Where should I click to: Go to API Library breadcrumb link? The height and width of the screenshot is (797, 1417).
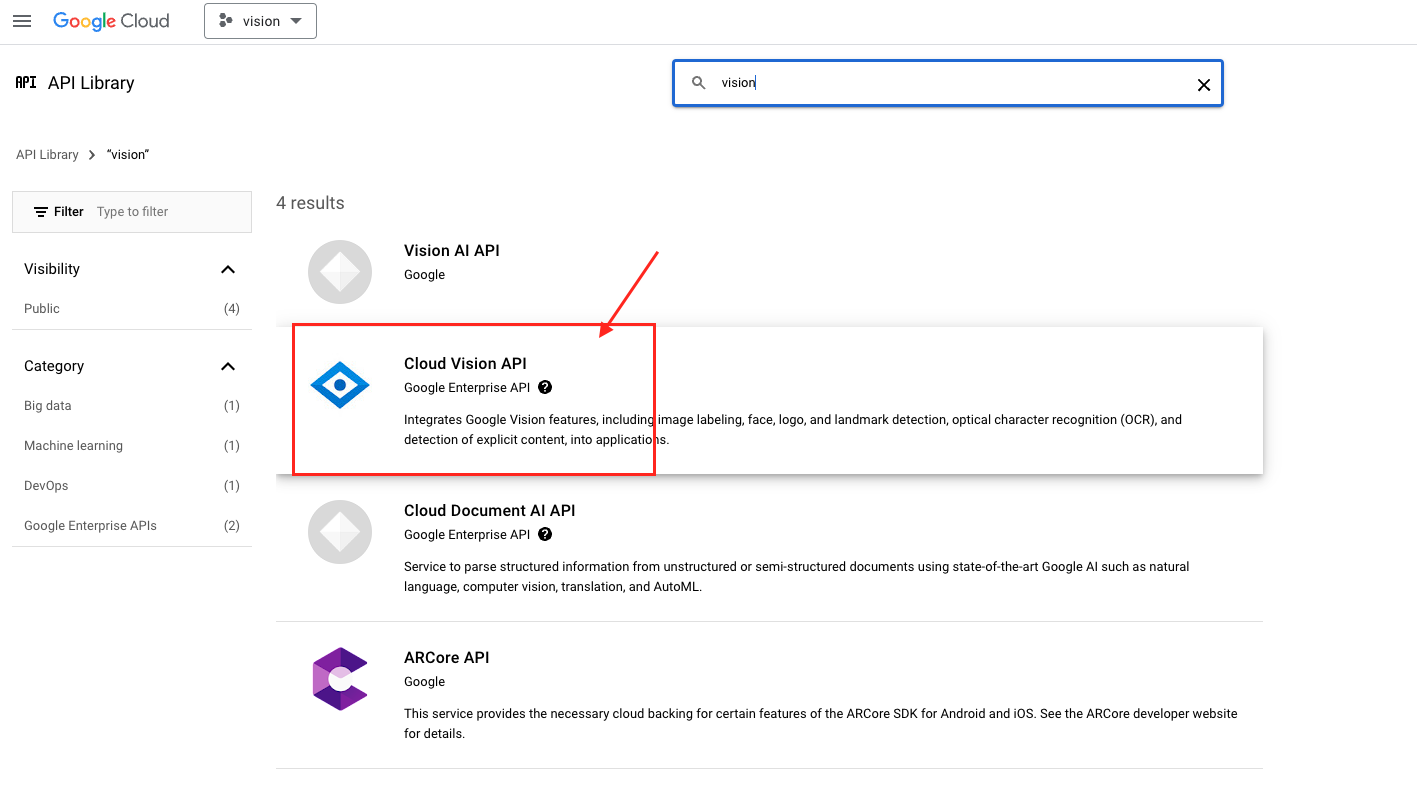[47, 155]
